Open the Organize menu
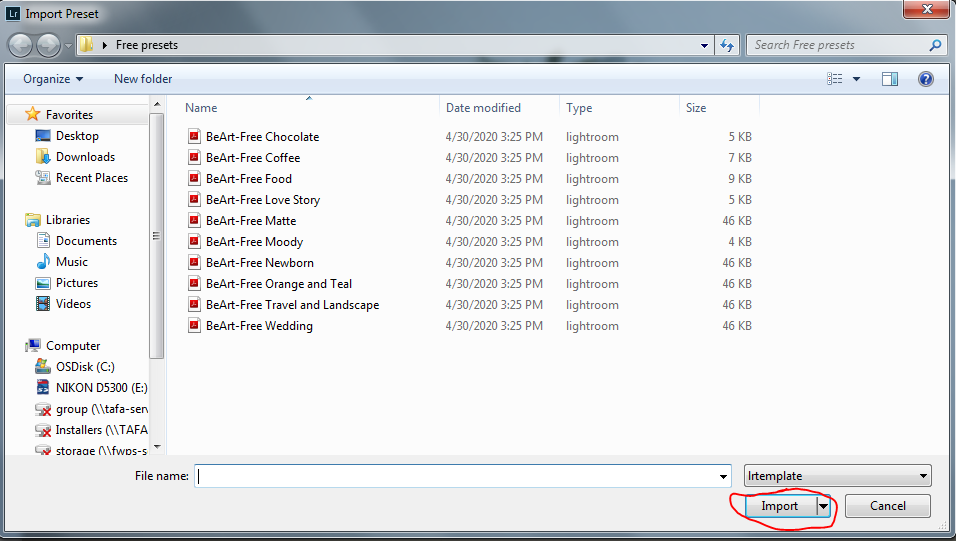The height and width of the screenshot is (541, 956). pos(53,79)
